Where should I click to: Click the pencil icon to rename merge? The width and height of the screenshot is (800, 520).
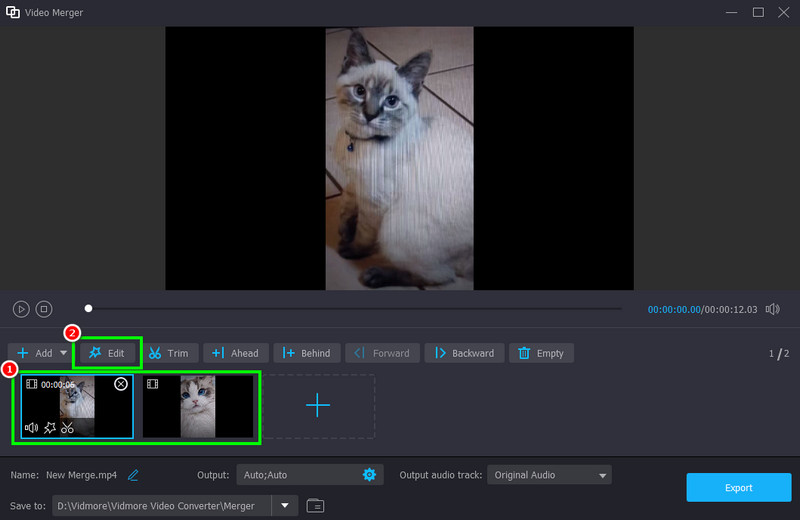[133, 475]
